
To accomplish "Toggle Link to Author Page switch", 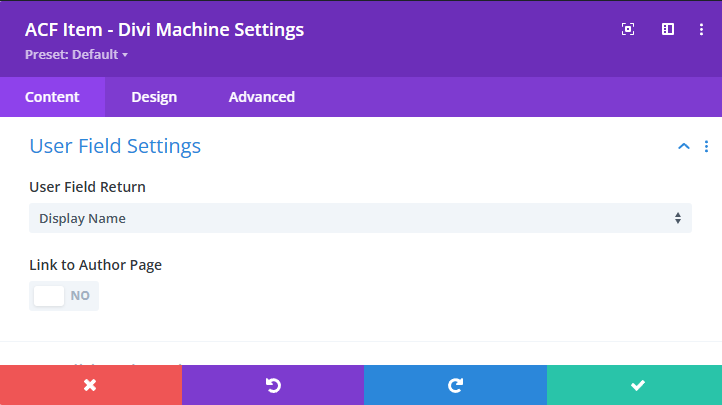I will pyautogui.click(x=64, y=295).
